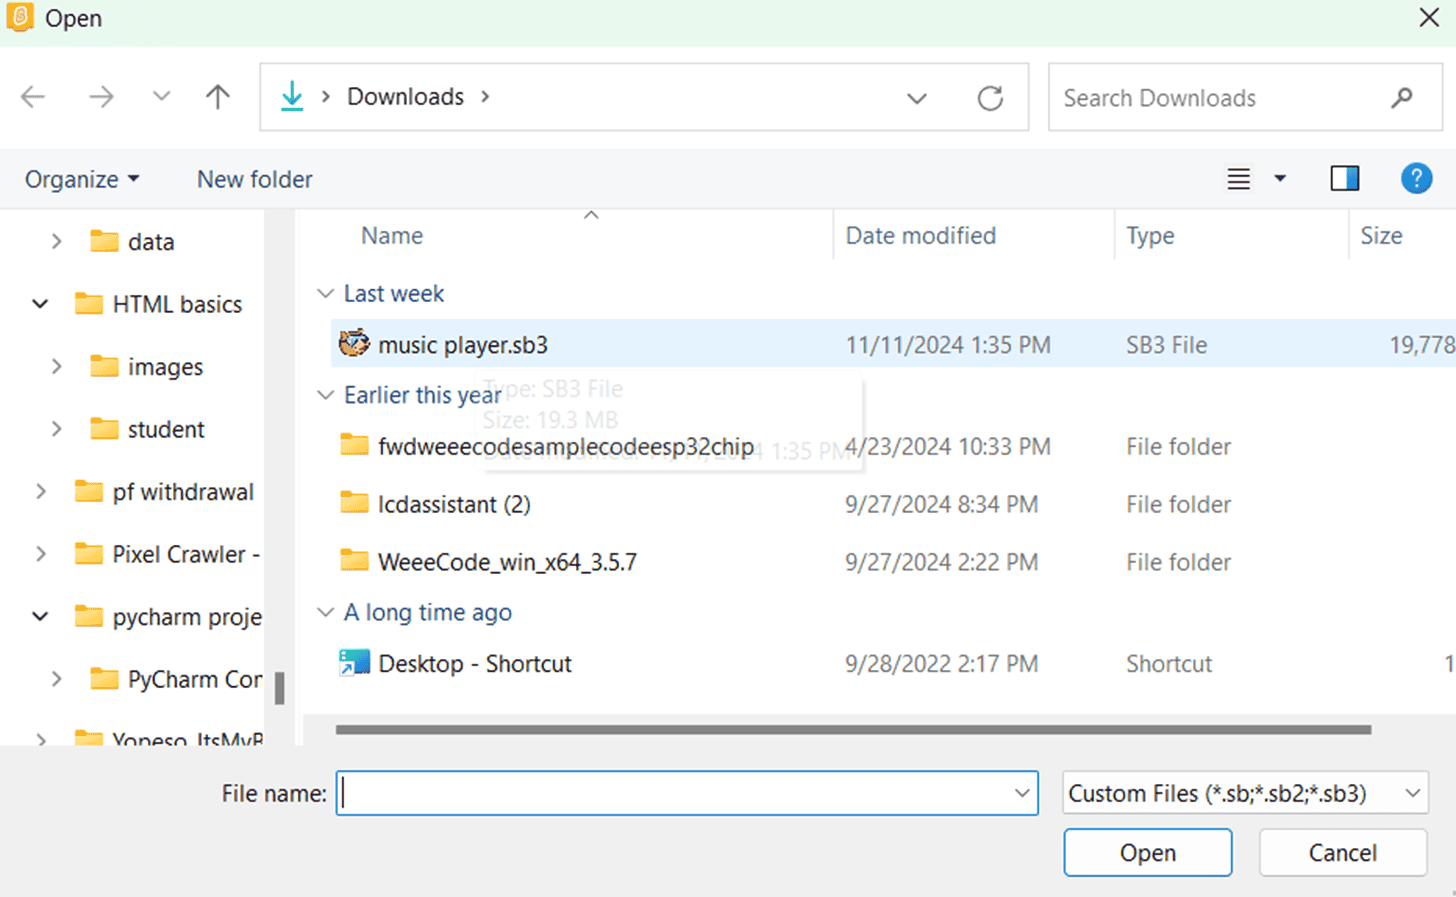Click the search magnifier in Search Downloads
The width and height of the screenshot is (1456, 897).
(1402, 97)
